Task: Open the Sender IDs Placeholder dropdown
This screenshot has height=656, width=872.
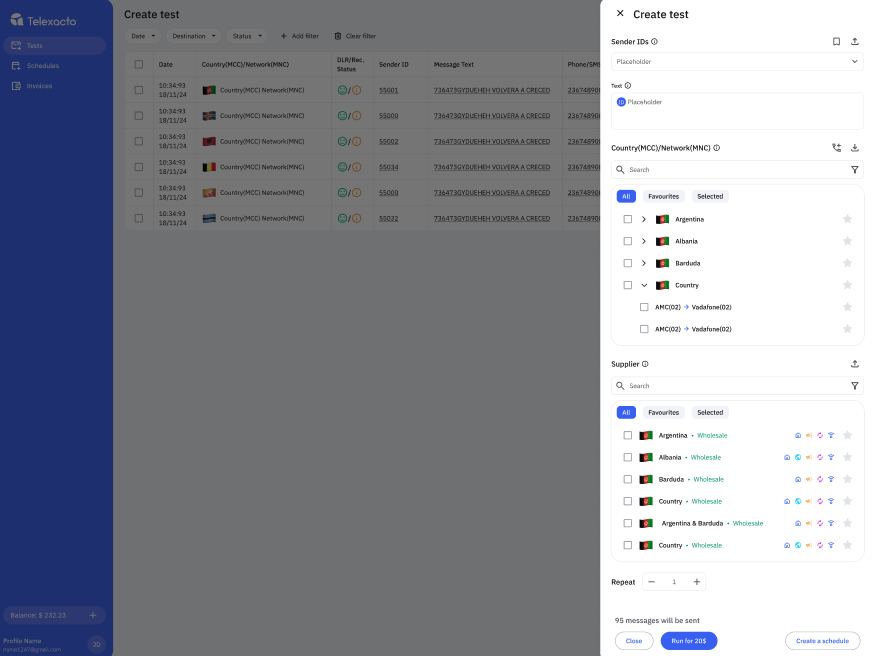Action: [x=737, y=61]
